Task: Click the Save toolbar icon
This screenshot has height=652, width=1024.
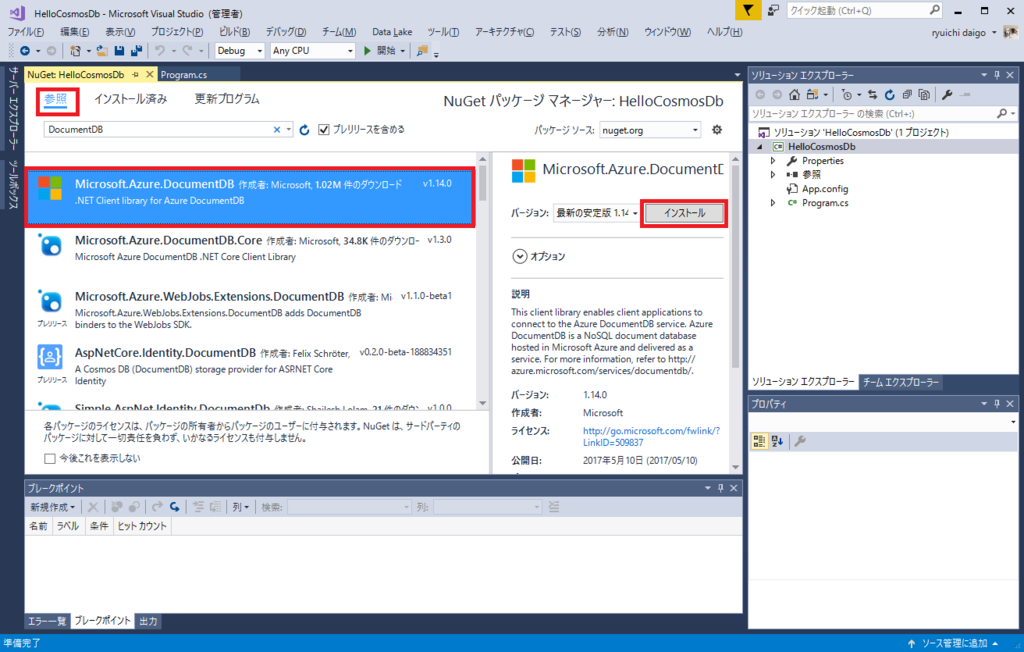Action: 119,50
